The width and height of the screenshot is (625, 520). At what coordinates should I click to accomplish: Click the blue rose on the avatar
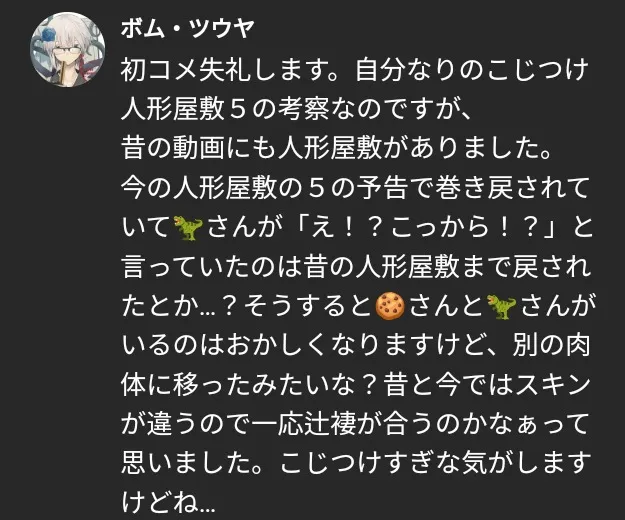(49, 35)
